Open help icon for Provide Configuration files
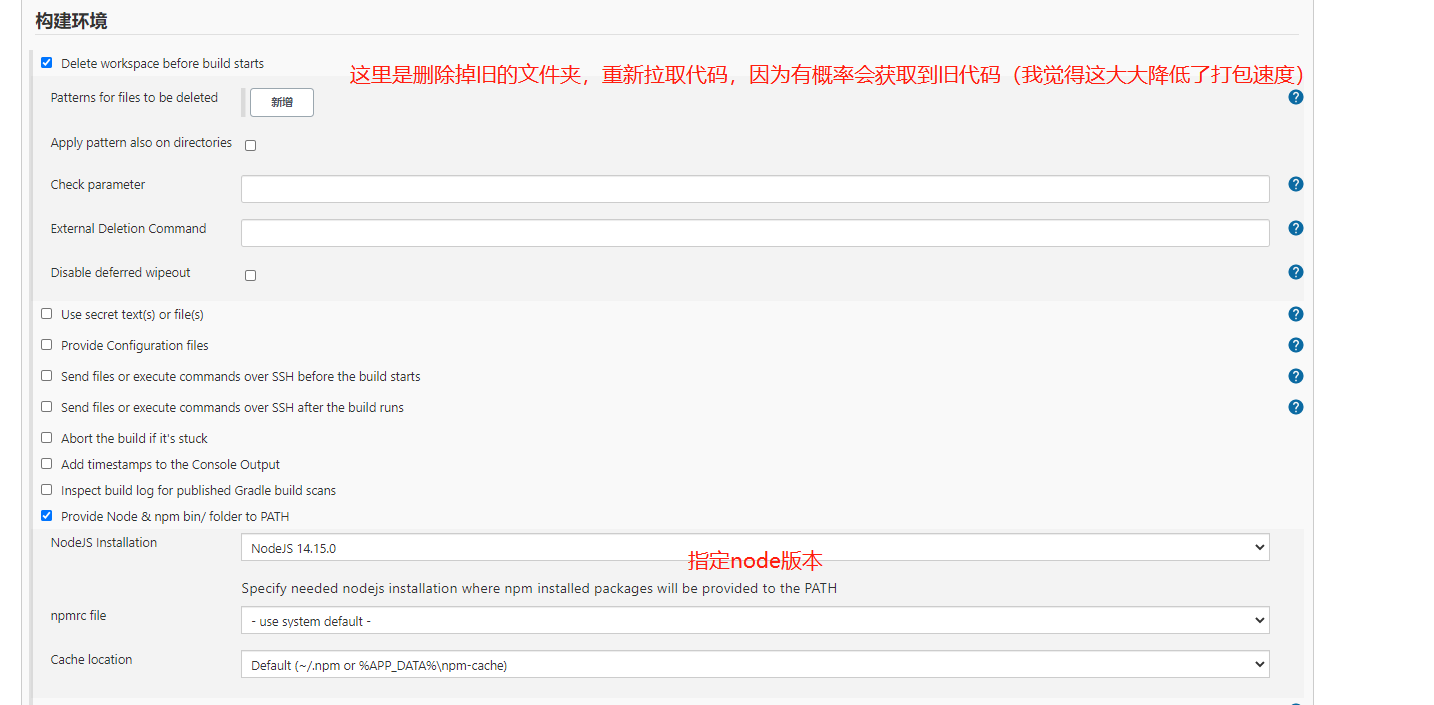Image resolution: width=1434 pixels, height=705 pixels. click(1295, 345)
